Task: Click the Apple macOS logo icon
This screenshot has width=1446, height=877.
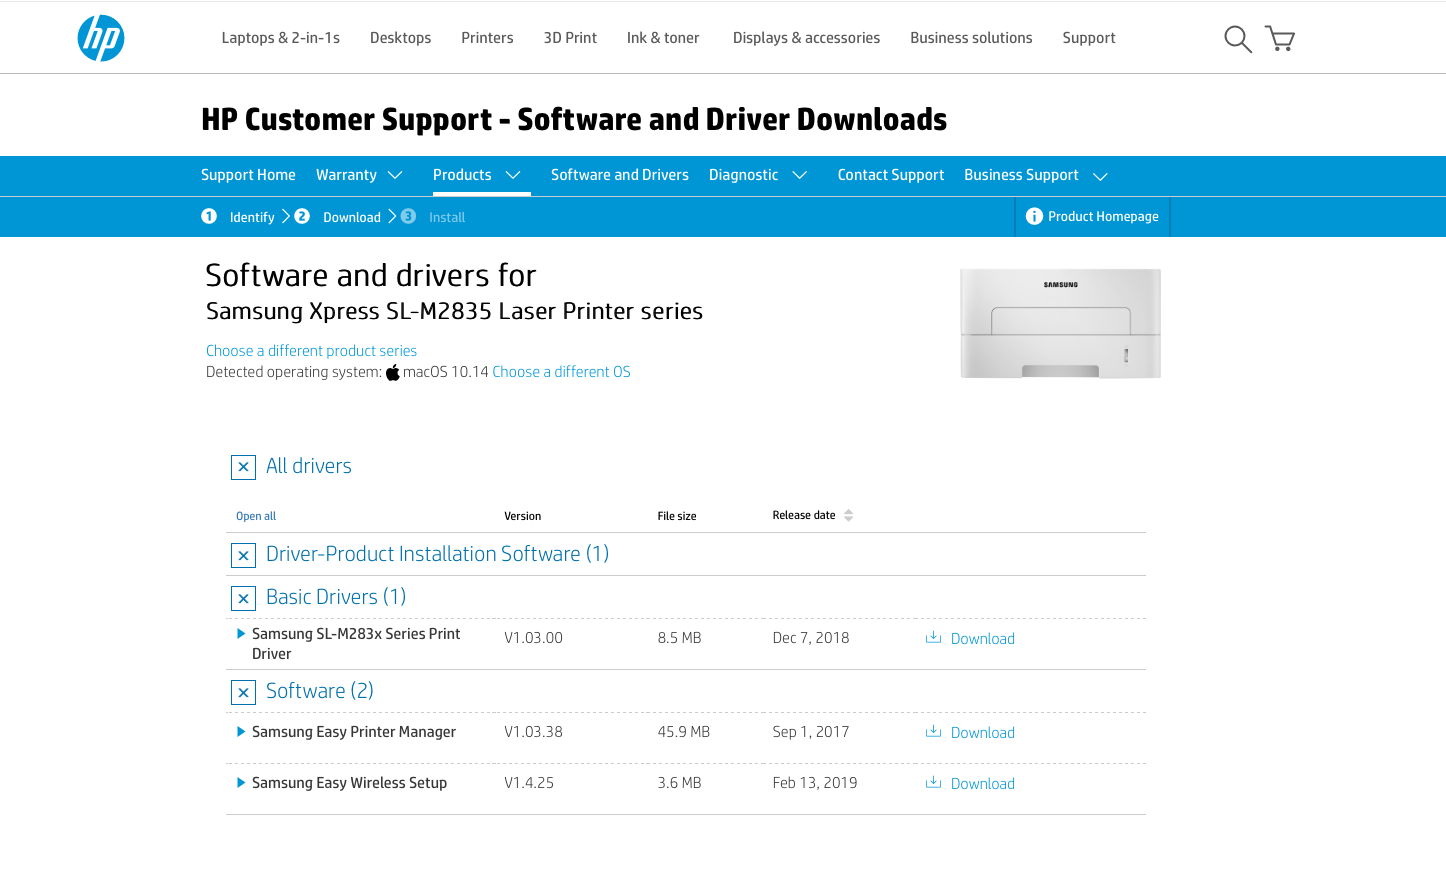Action: (393, 372)
